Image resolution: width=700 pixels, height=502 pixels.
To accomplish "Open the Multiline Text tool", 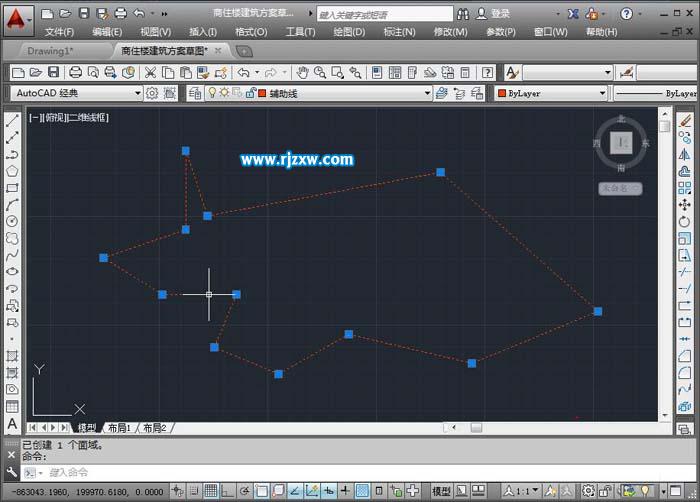I will pyautogui.click(x=12, y=423).
